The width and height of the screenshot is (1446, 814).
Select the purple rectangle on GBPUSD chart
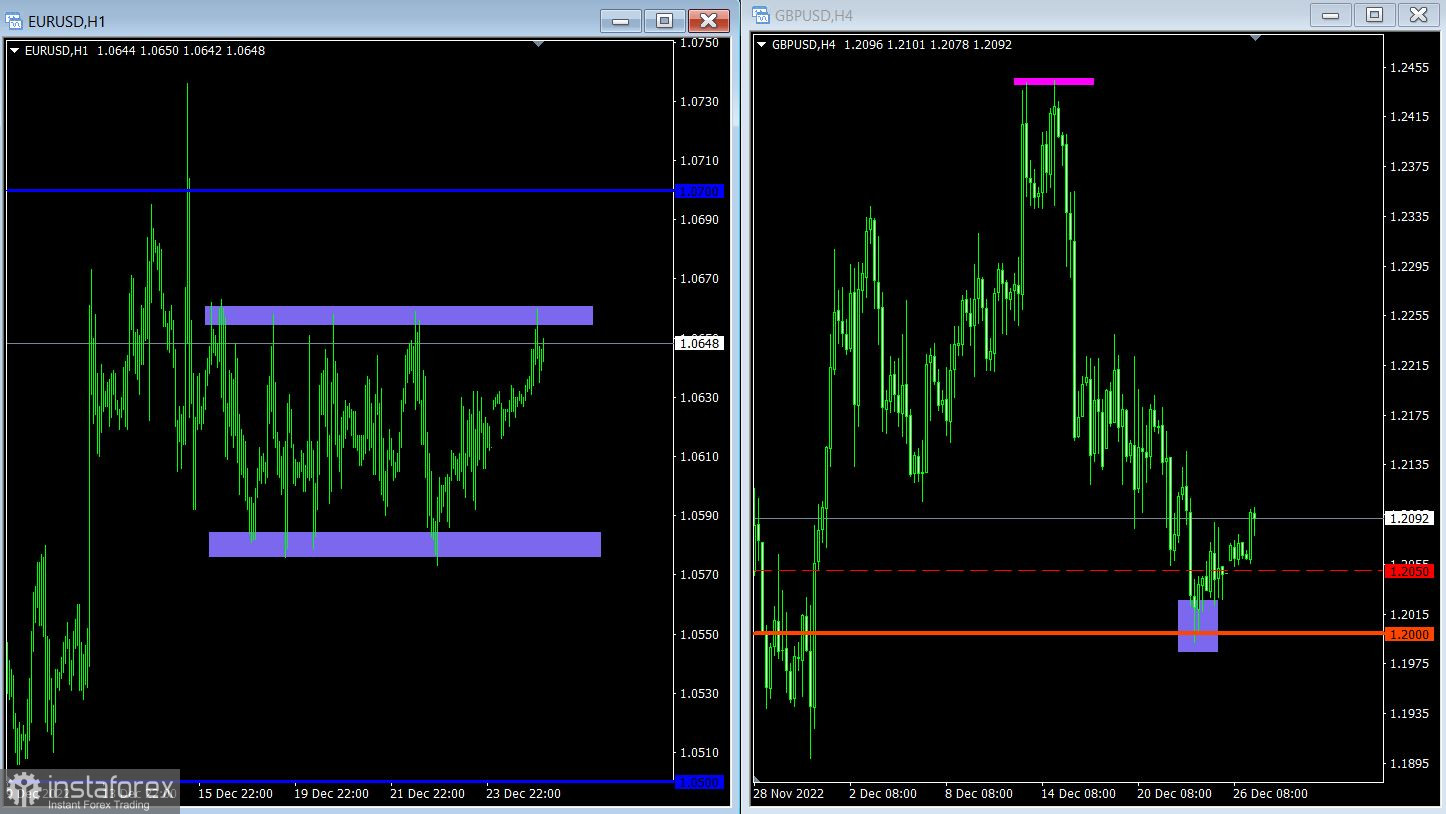1198,626
